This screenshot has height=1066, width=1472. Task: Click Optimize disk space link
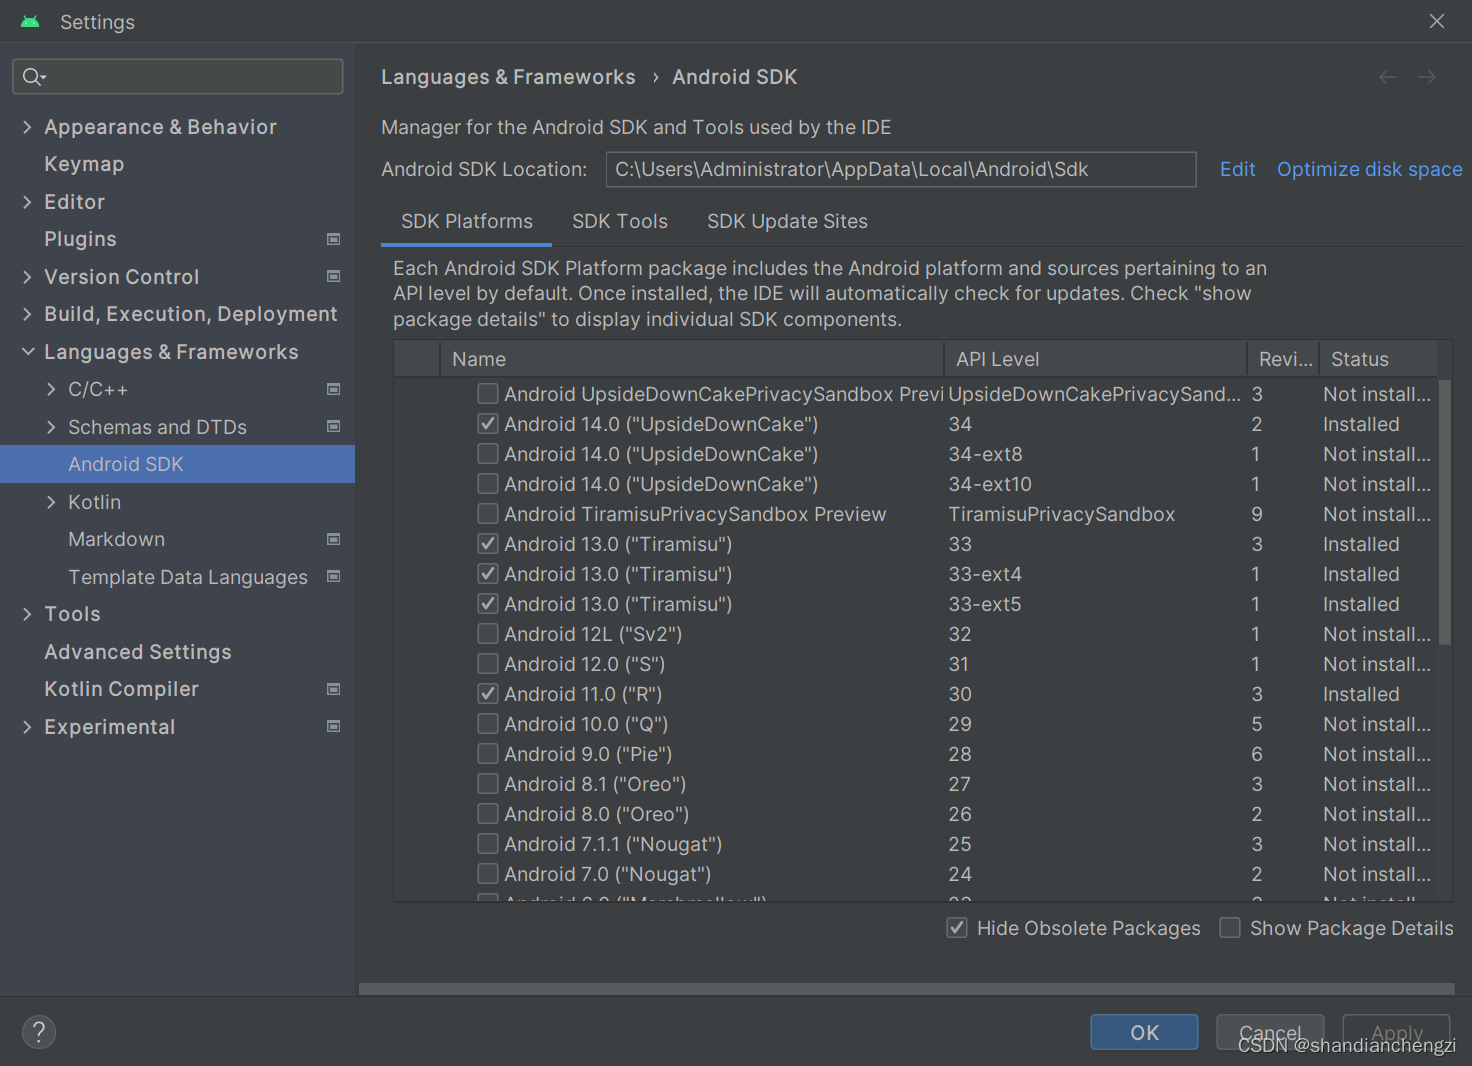click(1370, 169)
